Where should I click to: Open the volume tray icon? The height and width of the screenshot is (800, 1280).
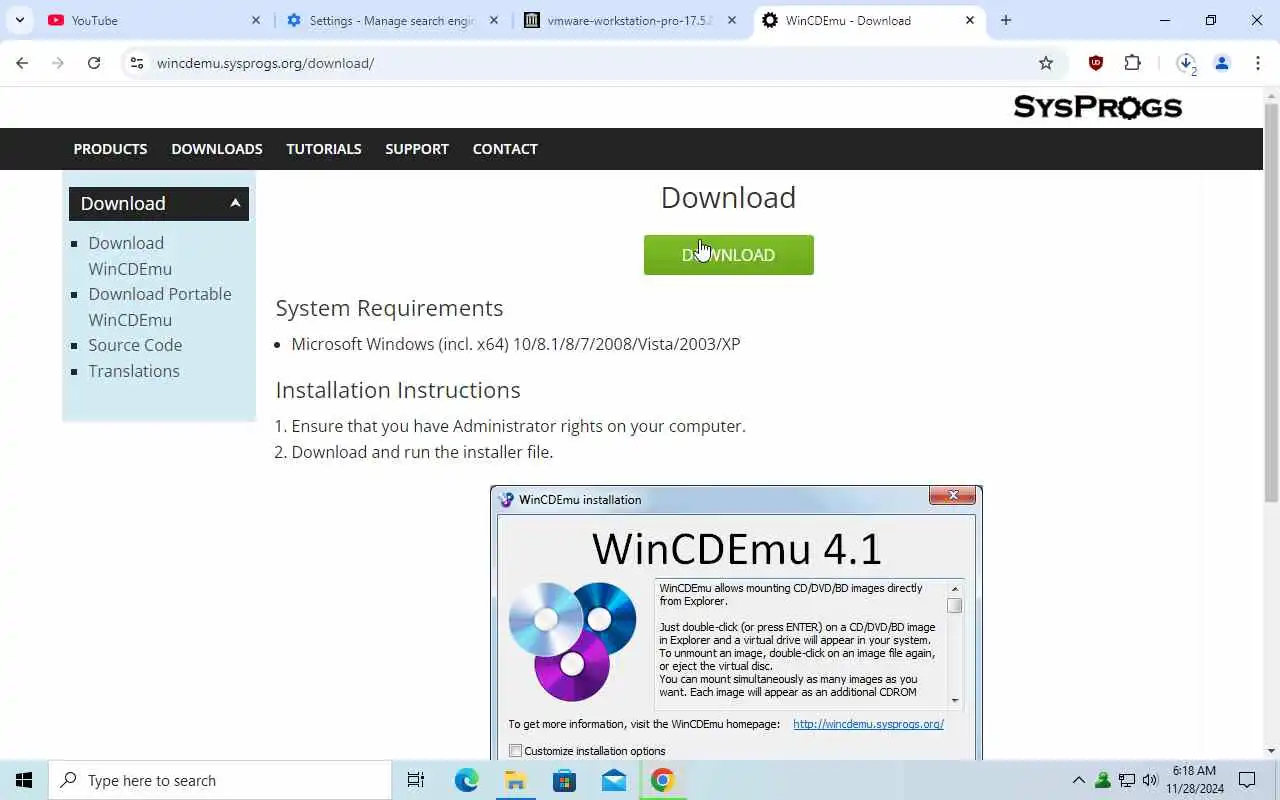[1150, 780]
